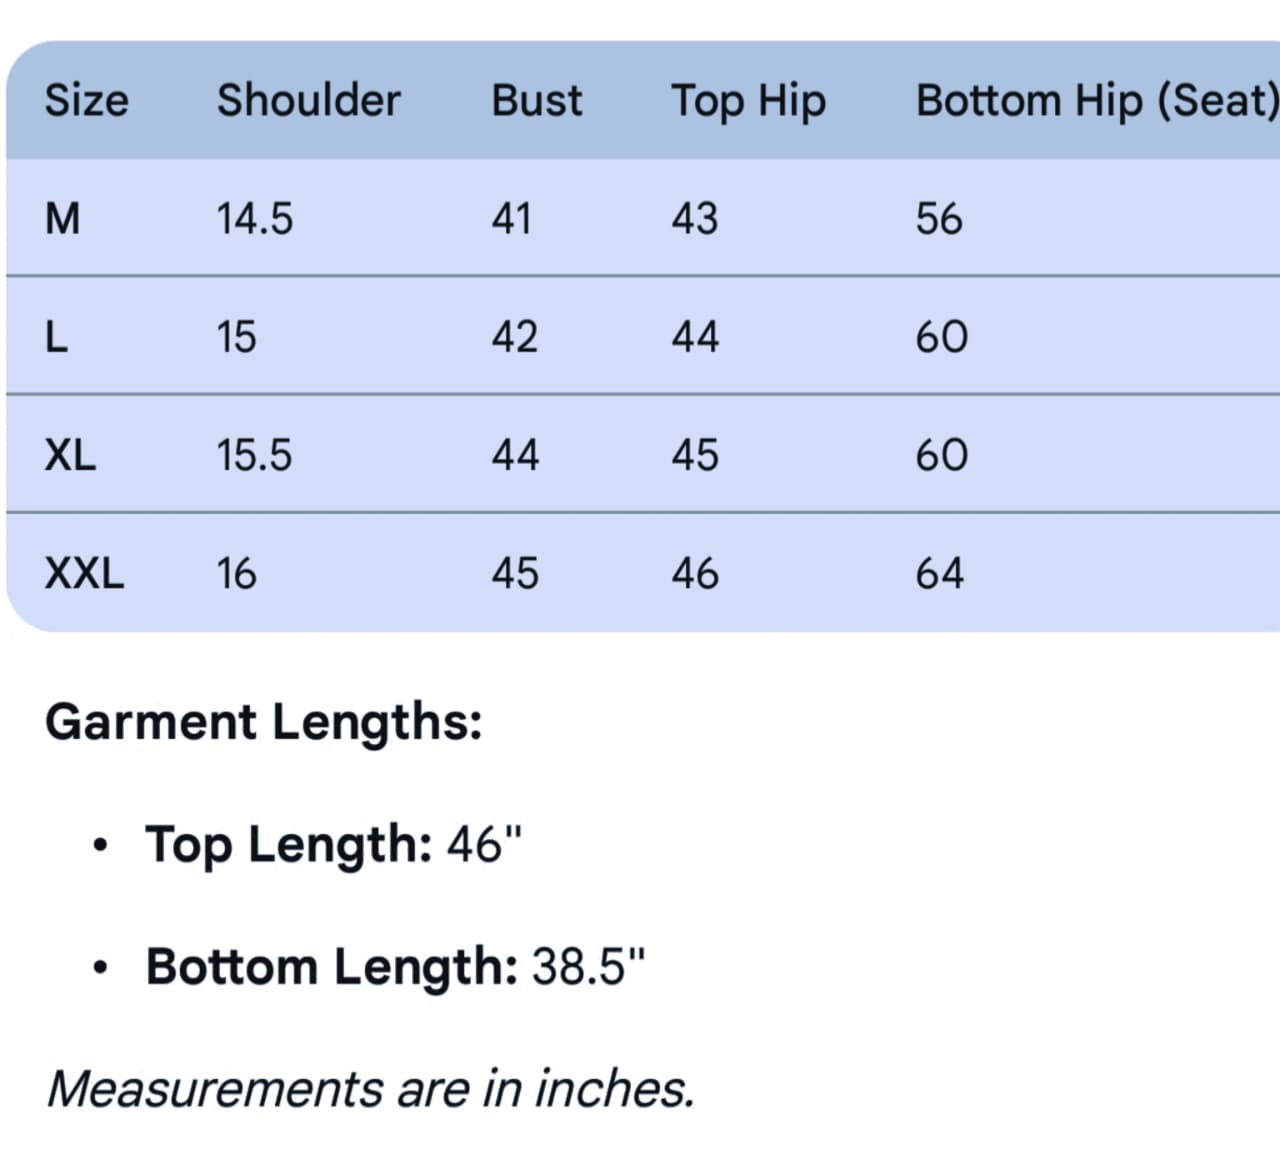Select the Bottom Hip (Seat) header

(1096, 101)
